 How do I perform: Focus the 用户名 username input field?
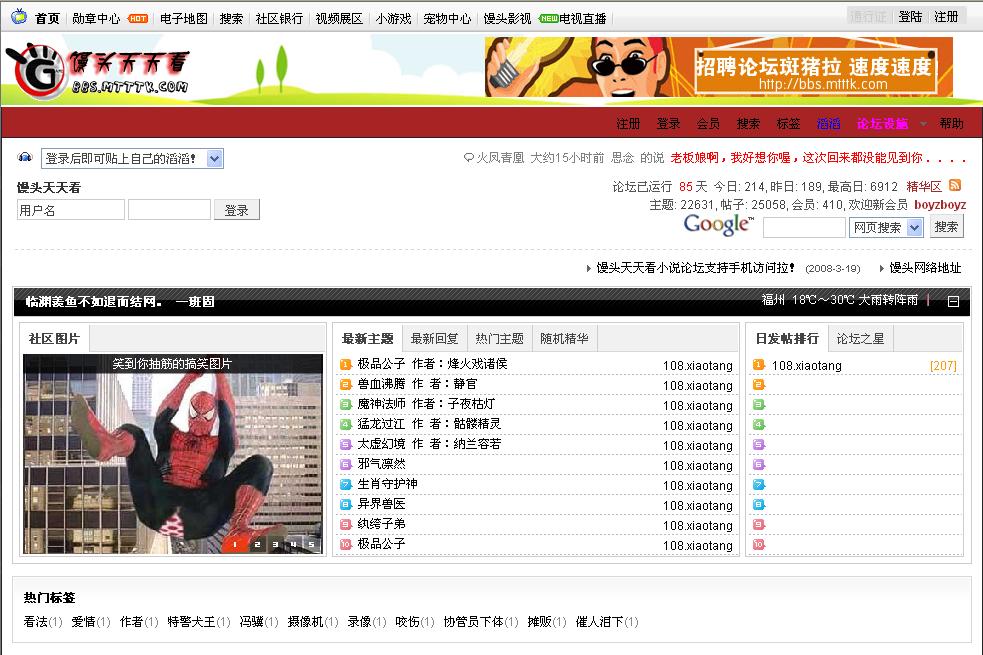point(71,210)
